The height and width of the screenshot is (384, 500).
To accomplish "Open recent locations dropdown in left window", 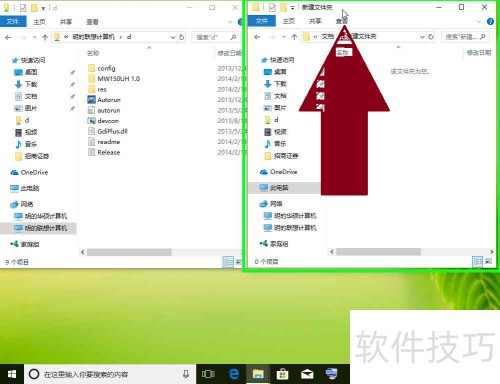I will [x=34, y=37].
